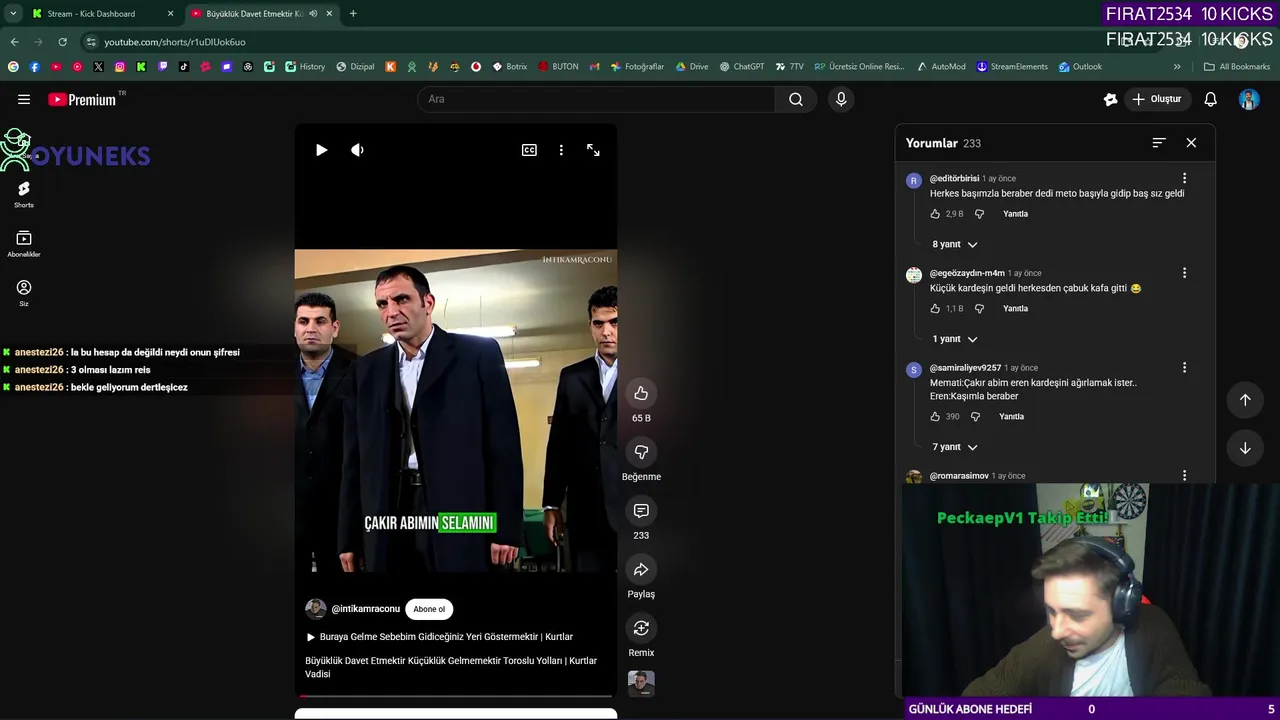Expand 1 yanıt reply

tap(955, 339)
